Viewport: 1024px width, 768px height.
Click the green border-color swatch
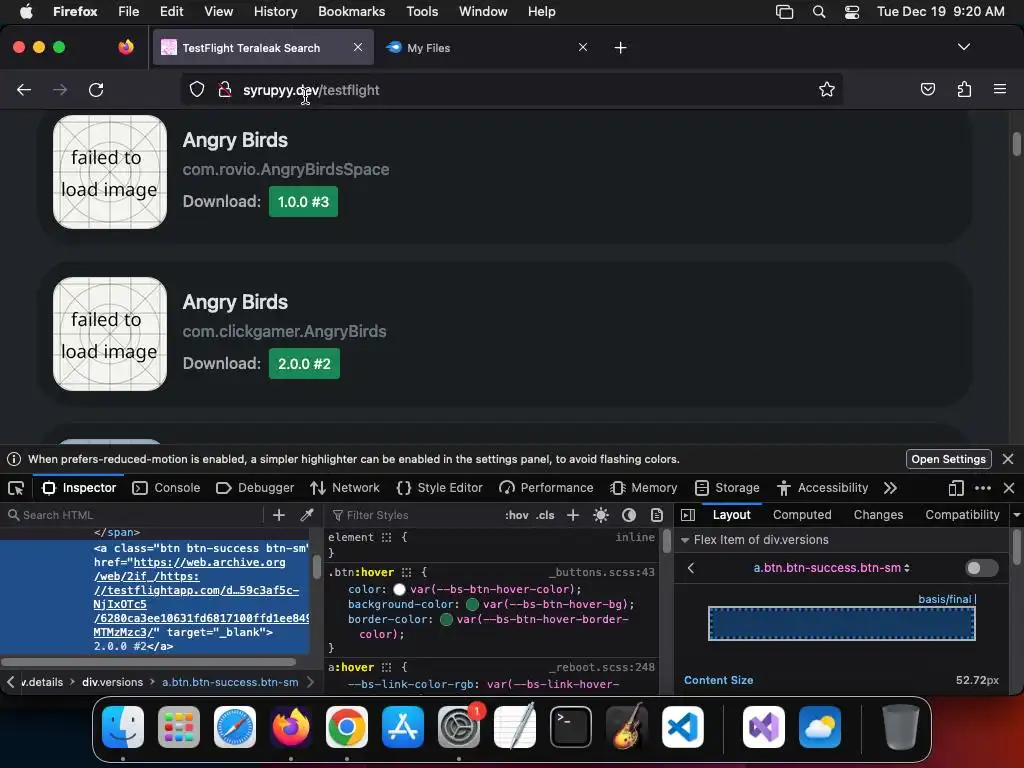(447, 620)
